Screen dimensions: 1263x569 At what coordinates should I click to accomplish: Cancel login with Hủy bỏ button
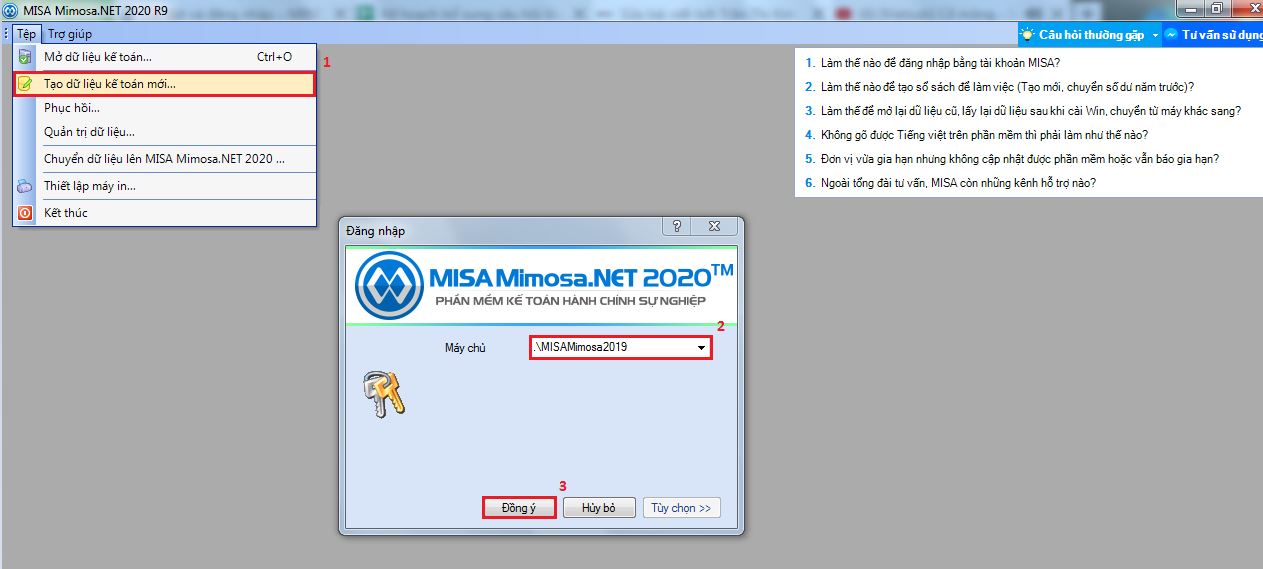click(599, 508)
